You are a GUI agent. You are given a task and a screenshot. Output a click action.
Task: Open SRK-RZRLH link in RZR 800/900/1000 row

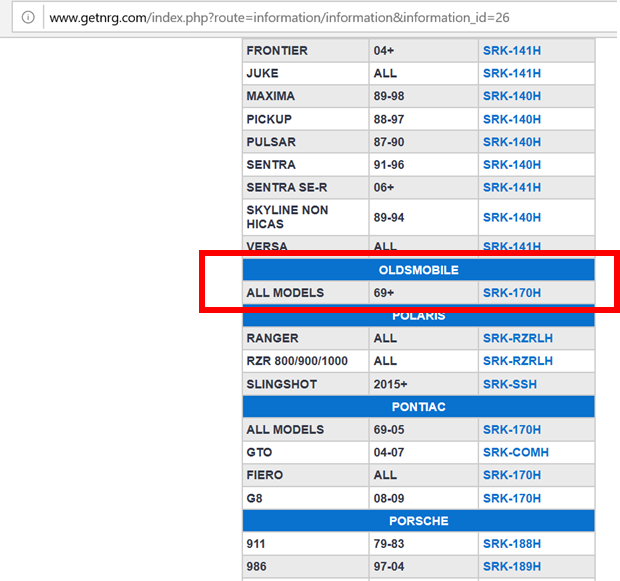(518, 361)
